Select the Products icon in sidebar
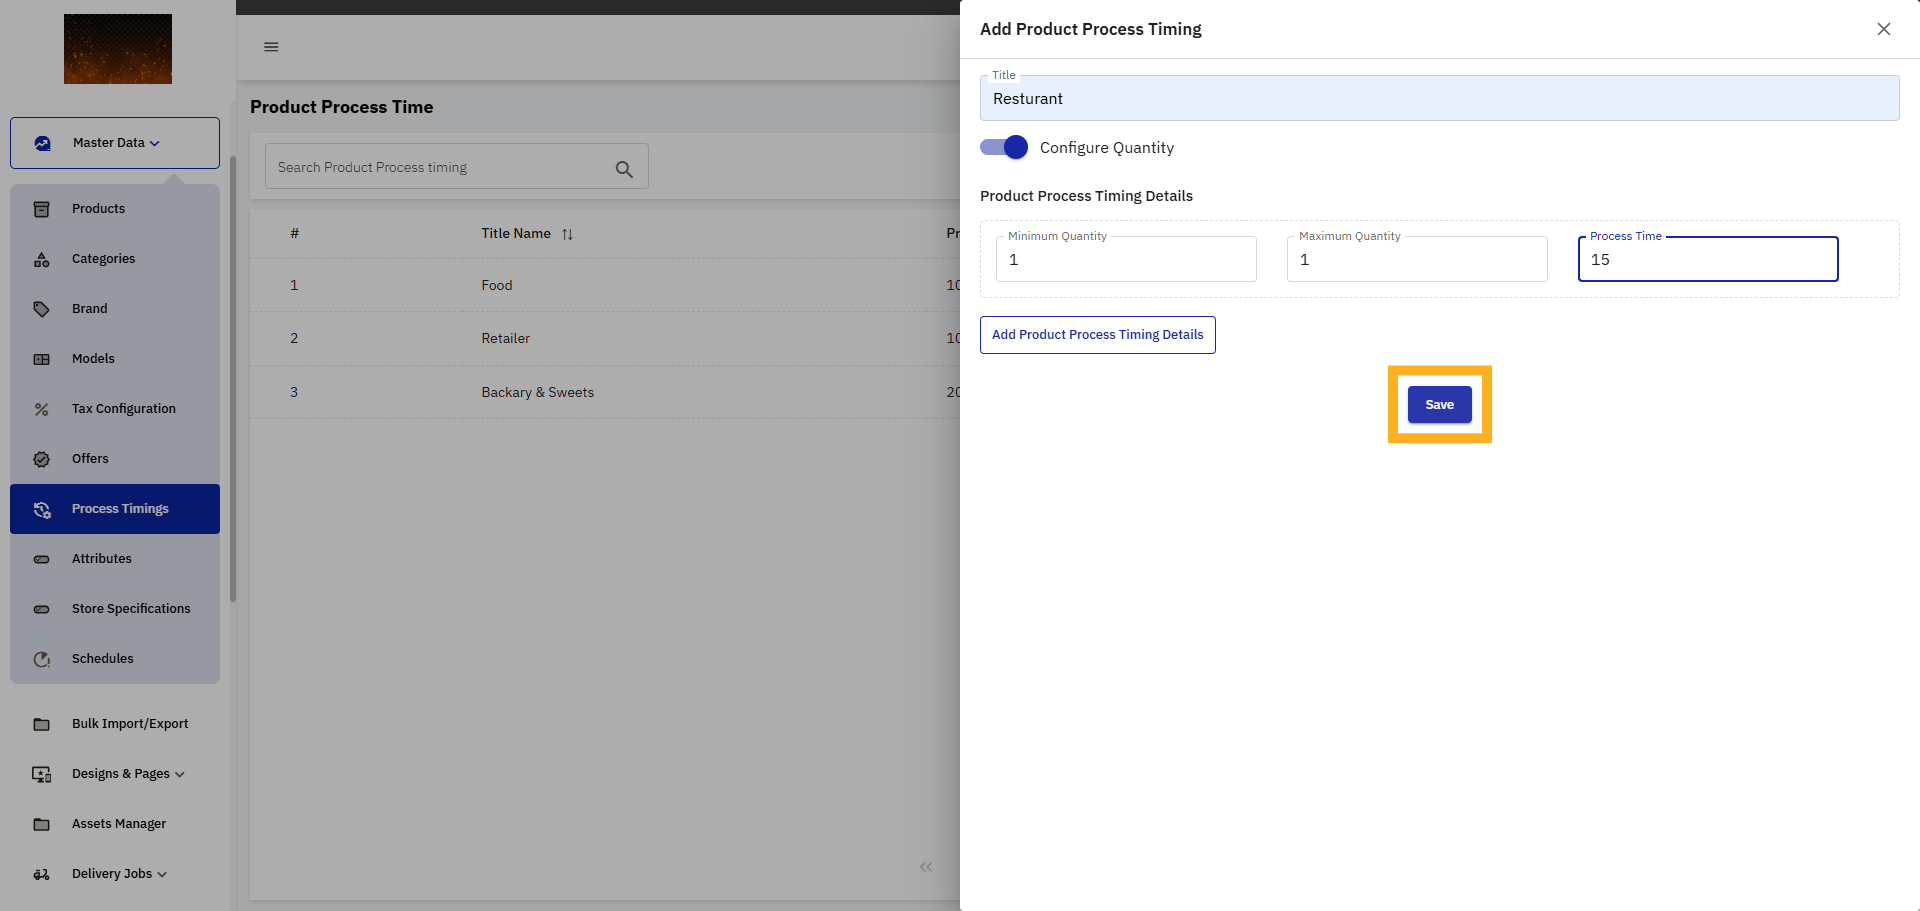This screenshot has width=1920, height=911. click(41, 209)
